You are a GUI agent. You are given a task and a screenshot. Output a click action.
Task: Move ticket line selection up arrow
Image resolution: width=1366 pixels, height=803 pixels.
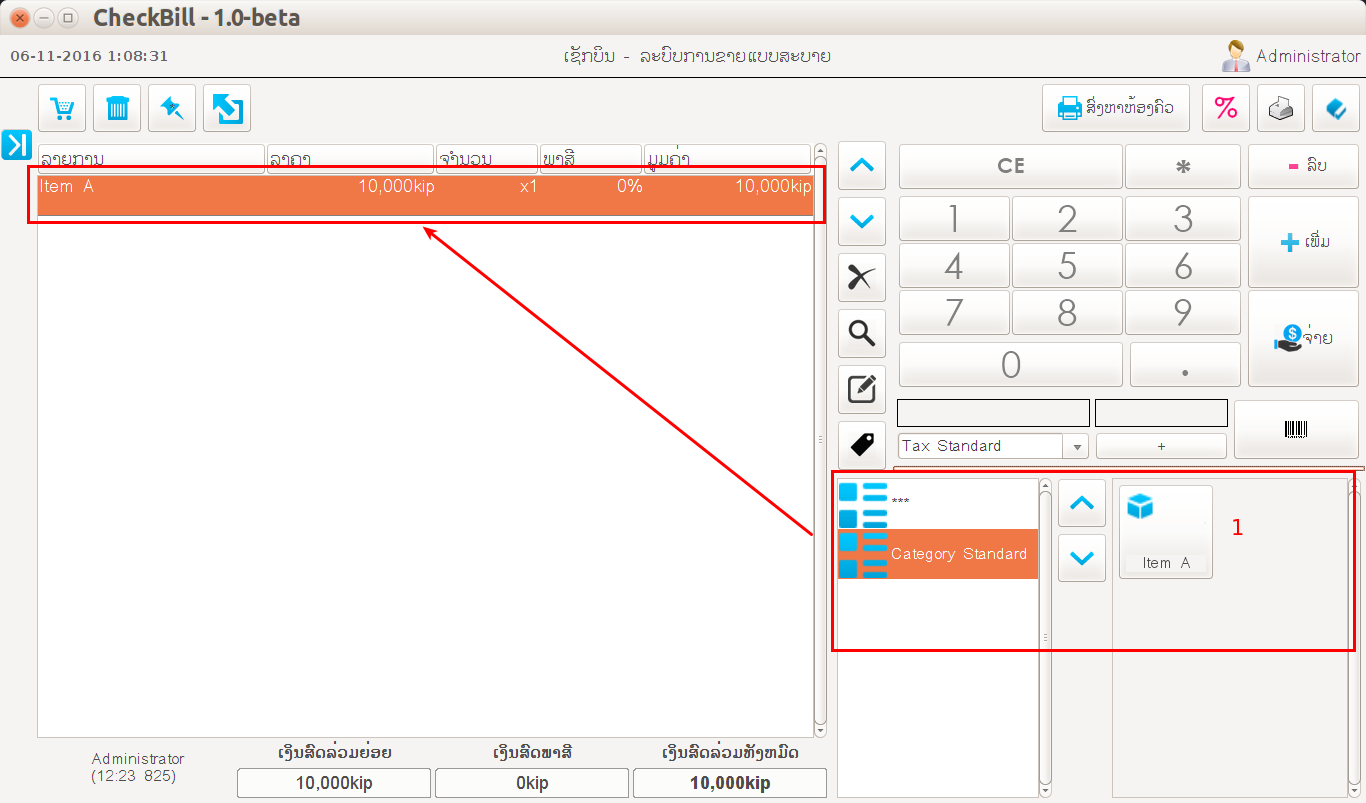point(861,166)
